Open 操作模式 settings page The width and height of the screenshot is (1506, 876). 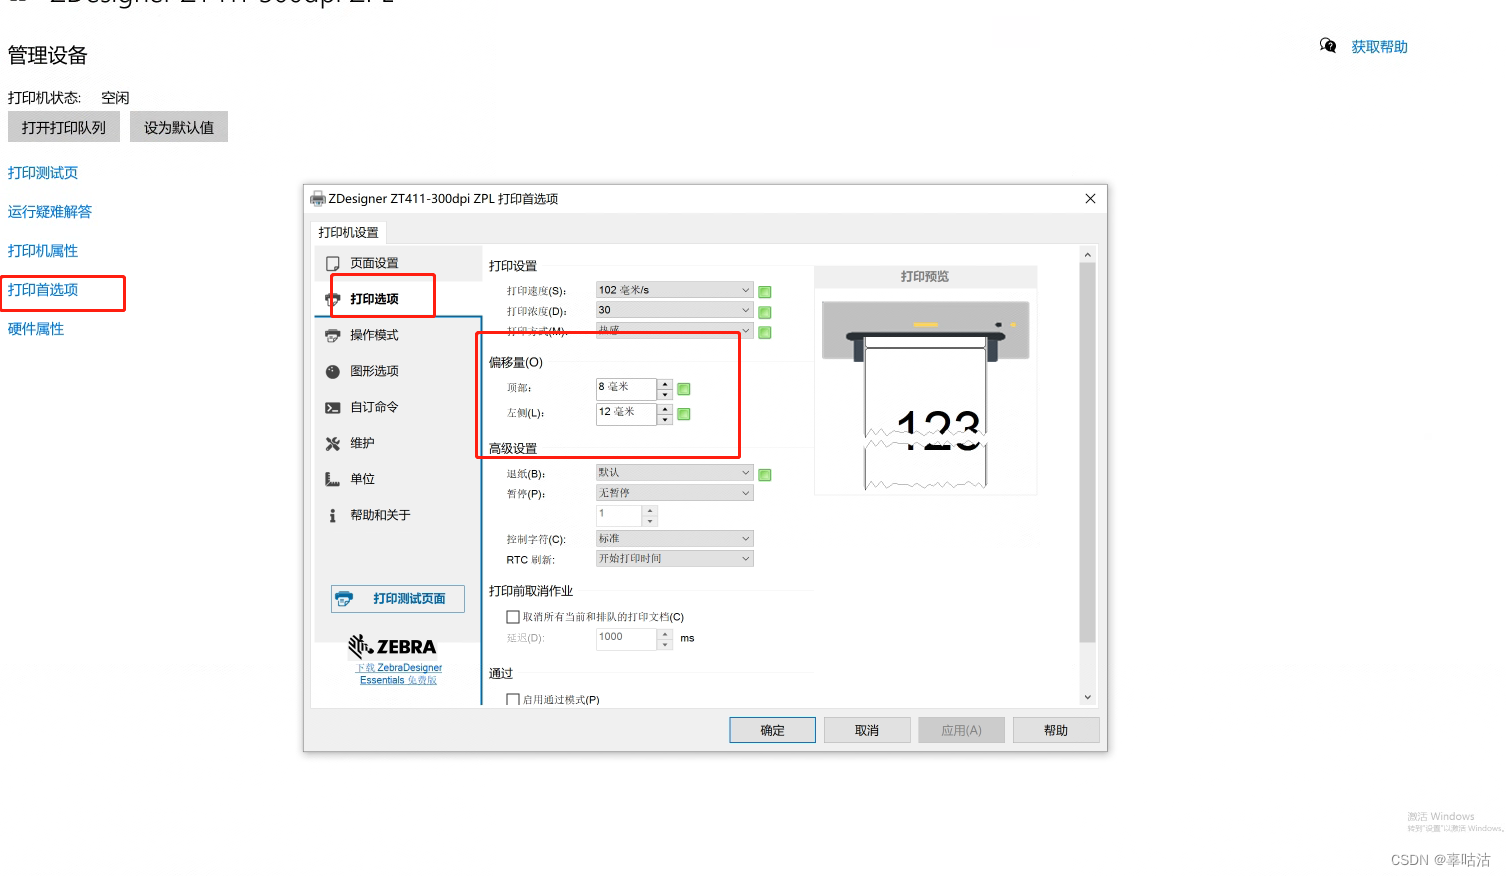pos(374,335)
